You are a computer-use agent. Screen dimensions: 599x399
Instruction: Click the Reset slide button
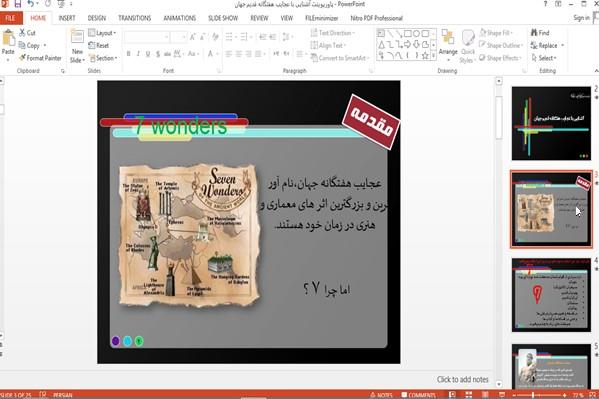point(99,45)
